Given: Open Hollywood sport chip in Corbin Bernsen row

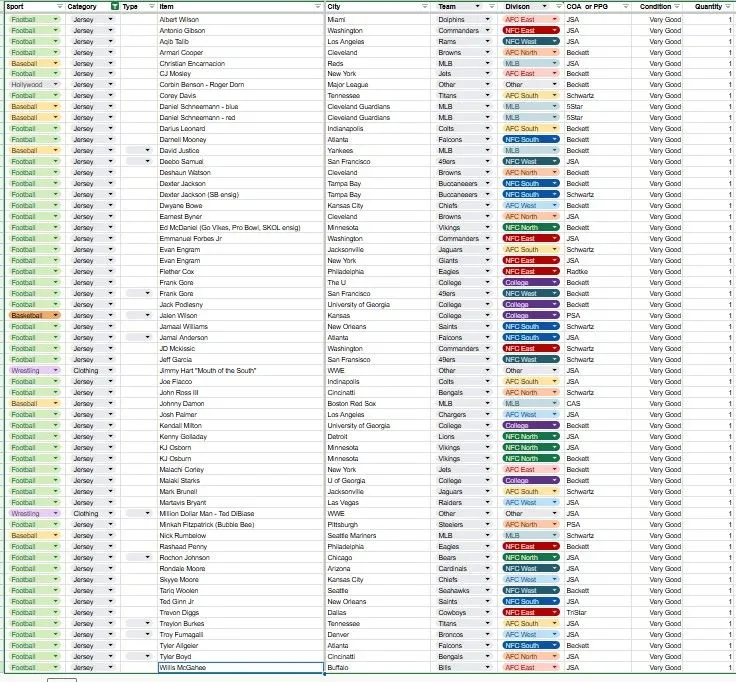Looking at the screenshot, I should point(35,84).
